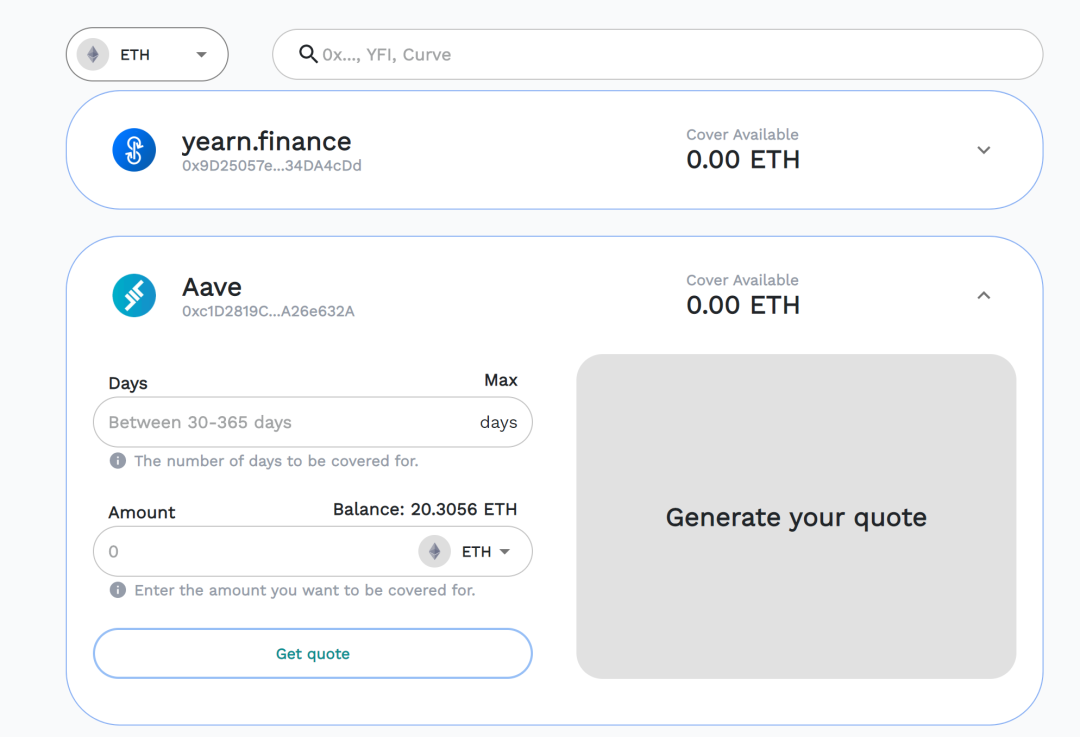The width and height of the screenshot is (1080, 737).
Task: Open the ETH currency dropdown in Amount
Action: (486, 552)
